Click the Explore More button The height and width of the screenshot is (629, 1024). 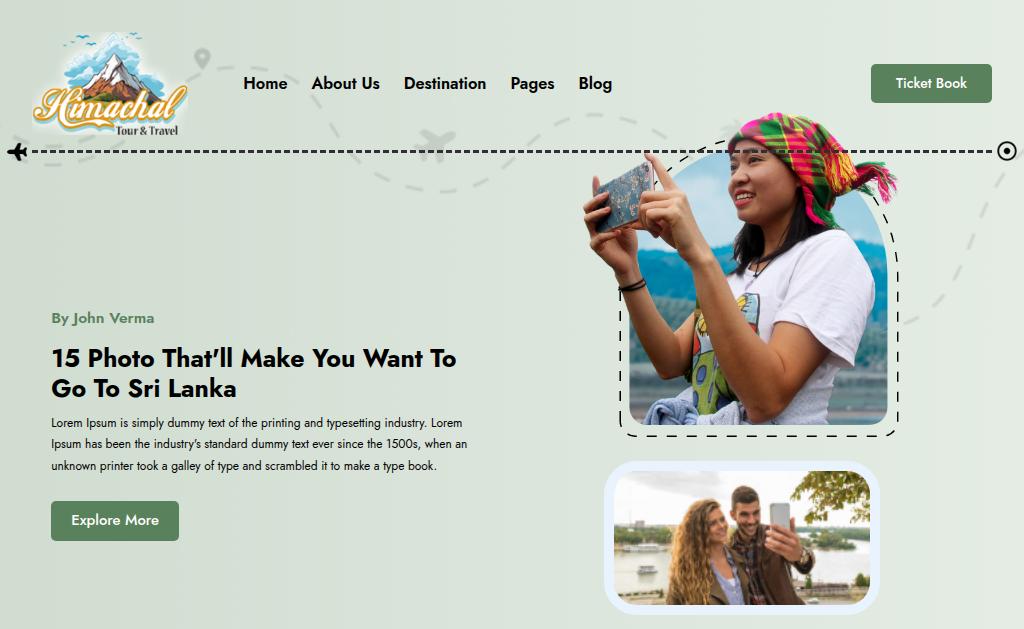115,521
